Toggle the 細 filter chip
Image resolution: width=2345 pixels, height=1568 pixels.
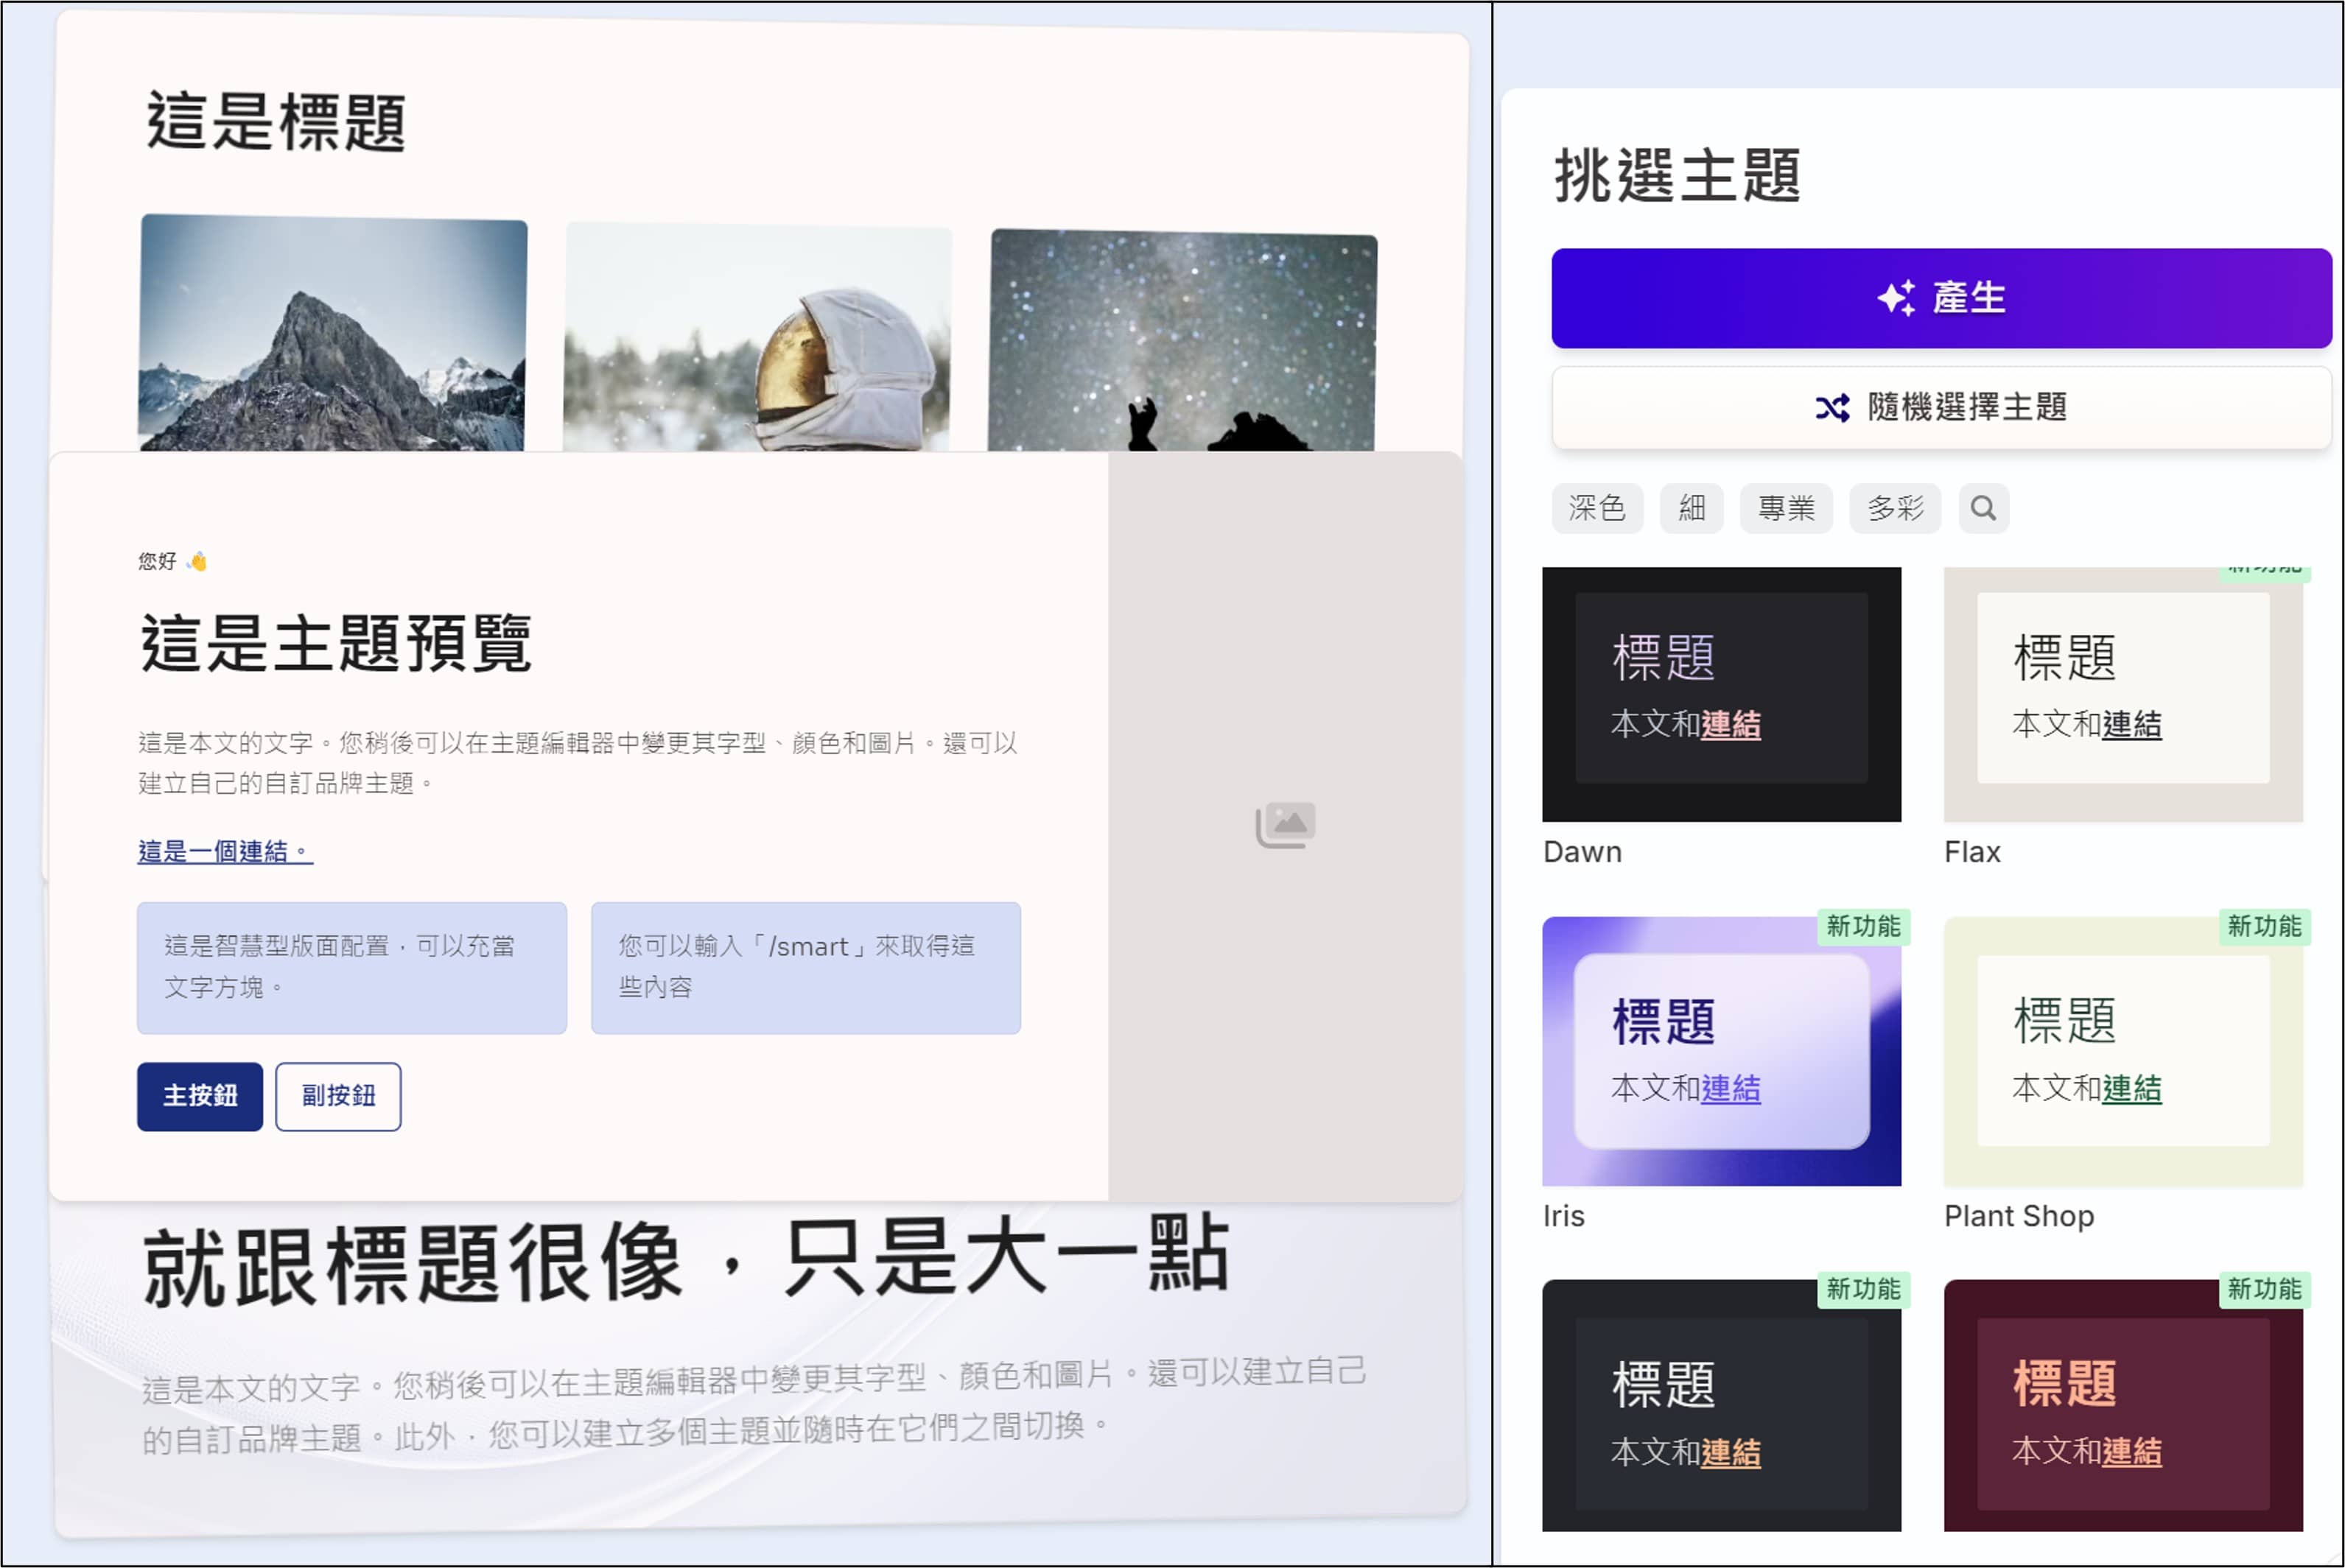[1691, 508]
